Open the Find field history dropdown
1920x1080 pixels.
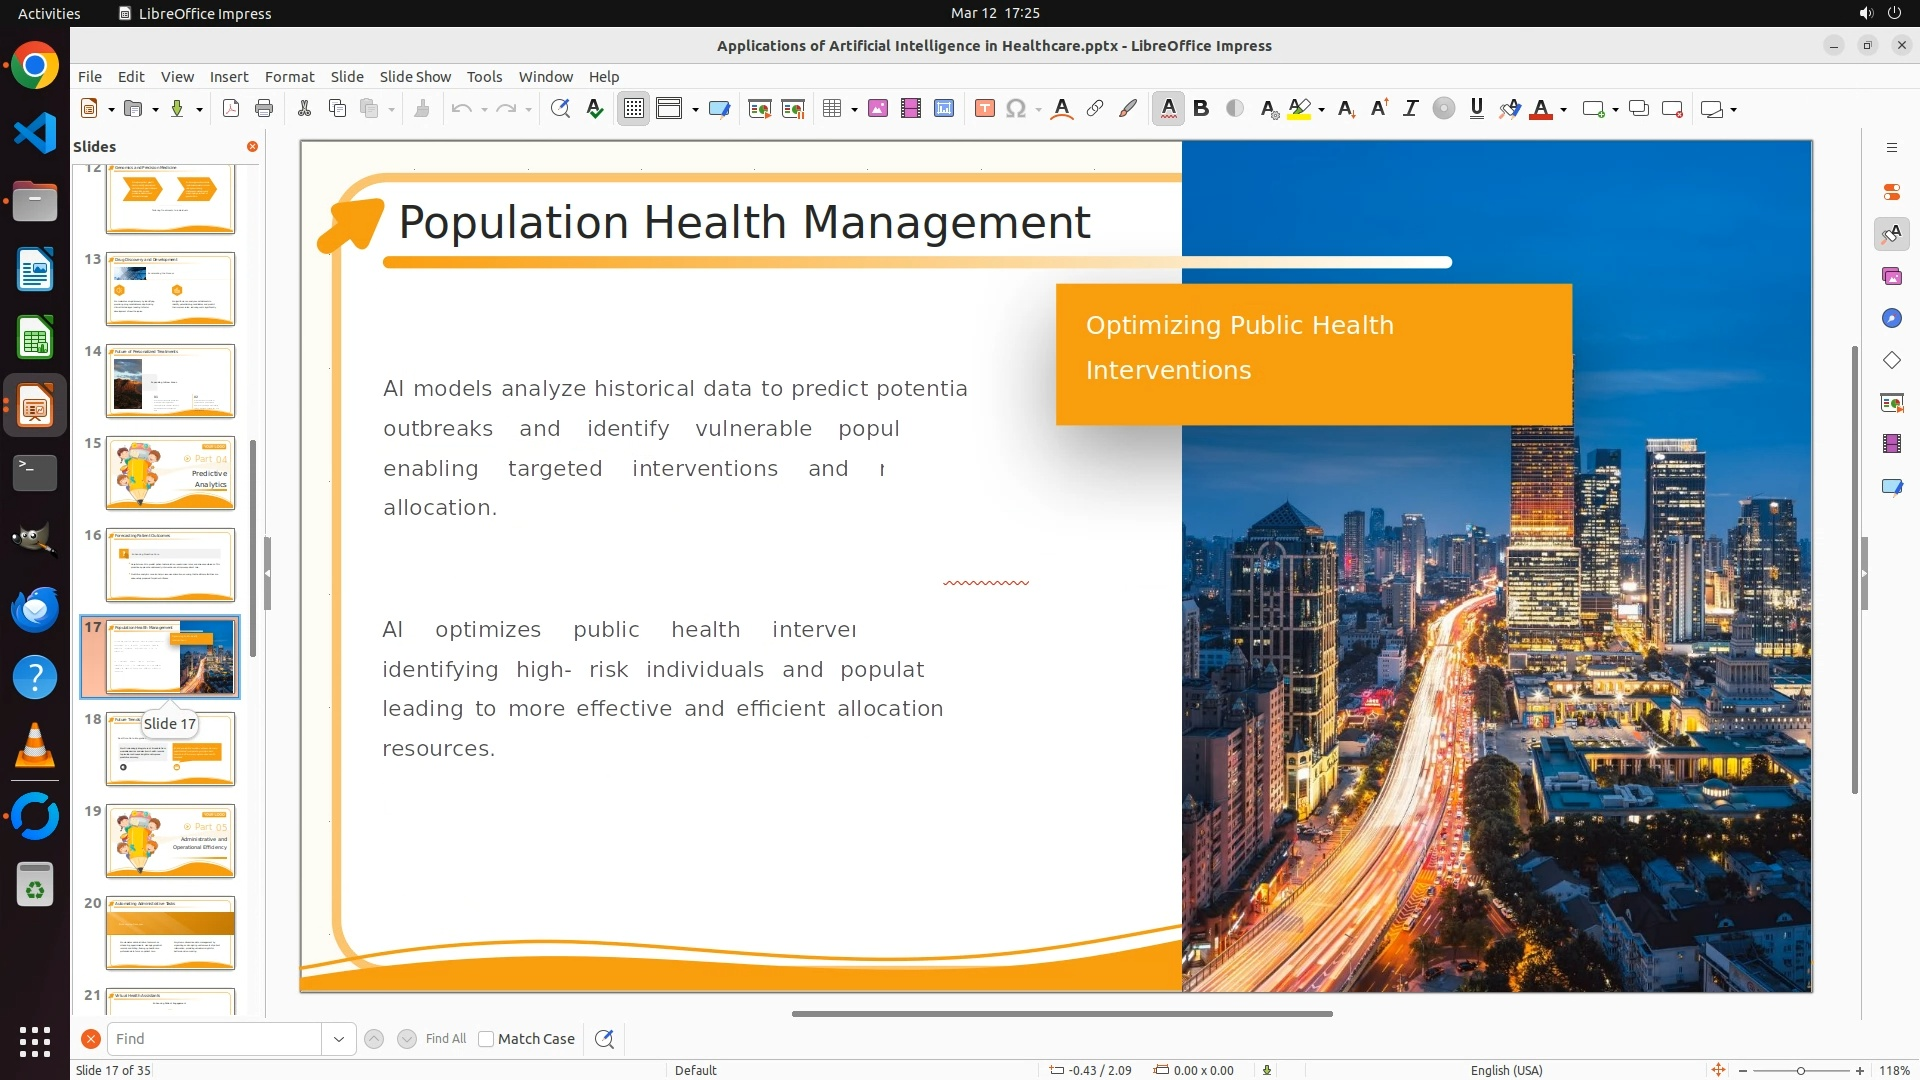pos(339,1039)
